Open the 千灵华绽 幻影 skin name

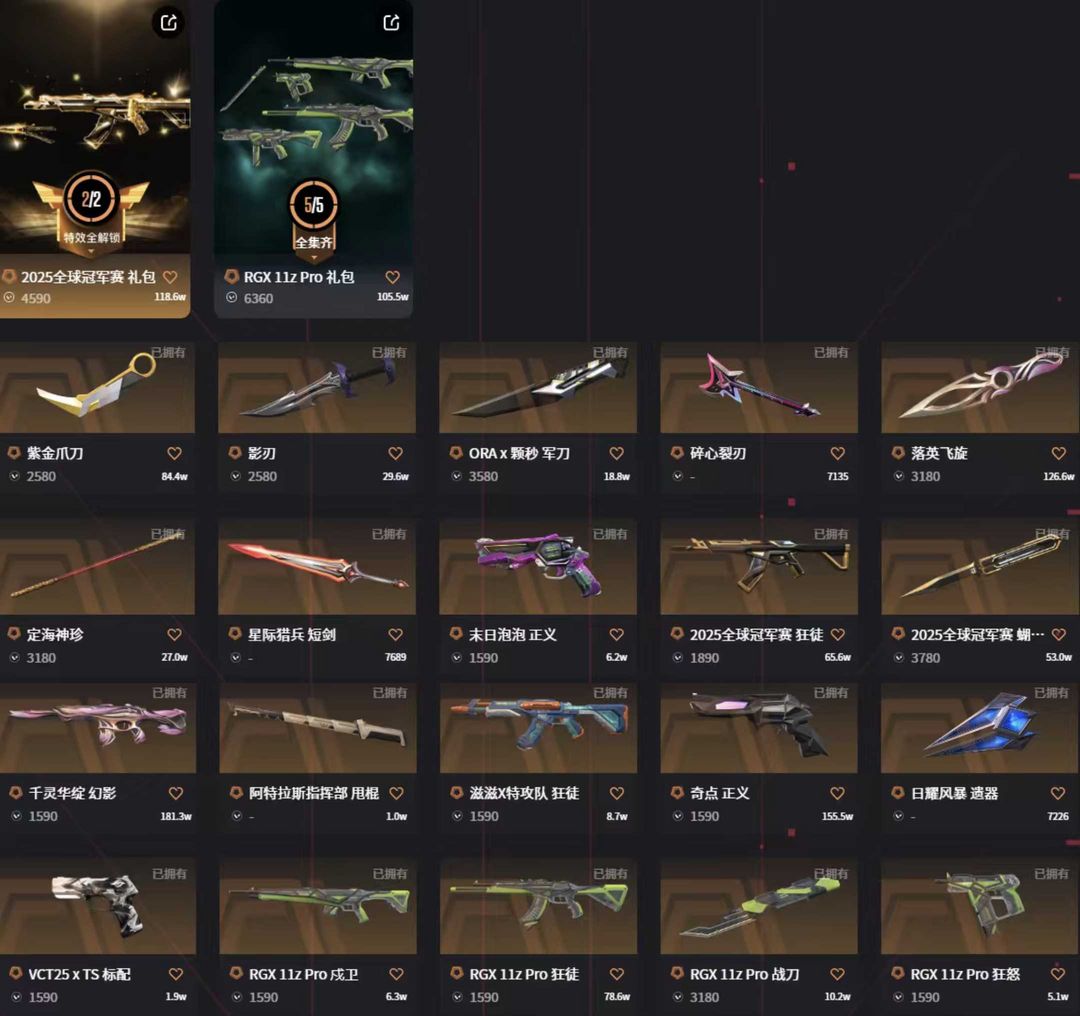pos(72,794)
